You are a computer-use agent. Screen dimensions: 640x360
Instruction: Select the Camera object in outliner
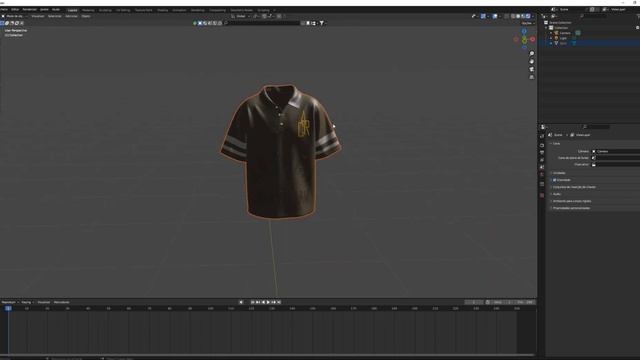coord(565,33)
